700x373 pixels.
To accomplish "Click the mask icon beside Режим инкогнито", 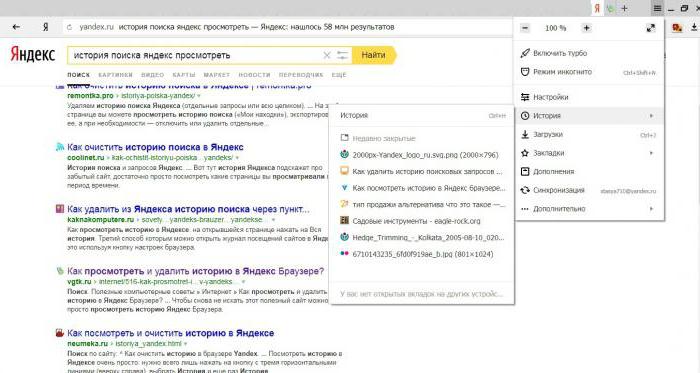I will (525, 72).
